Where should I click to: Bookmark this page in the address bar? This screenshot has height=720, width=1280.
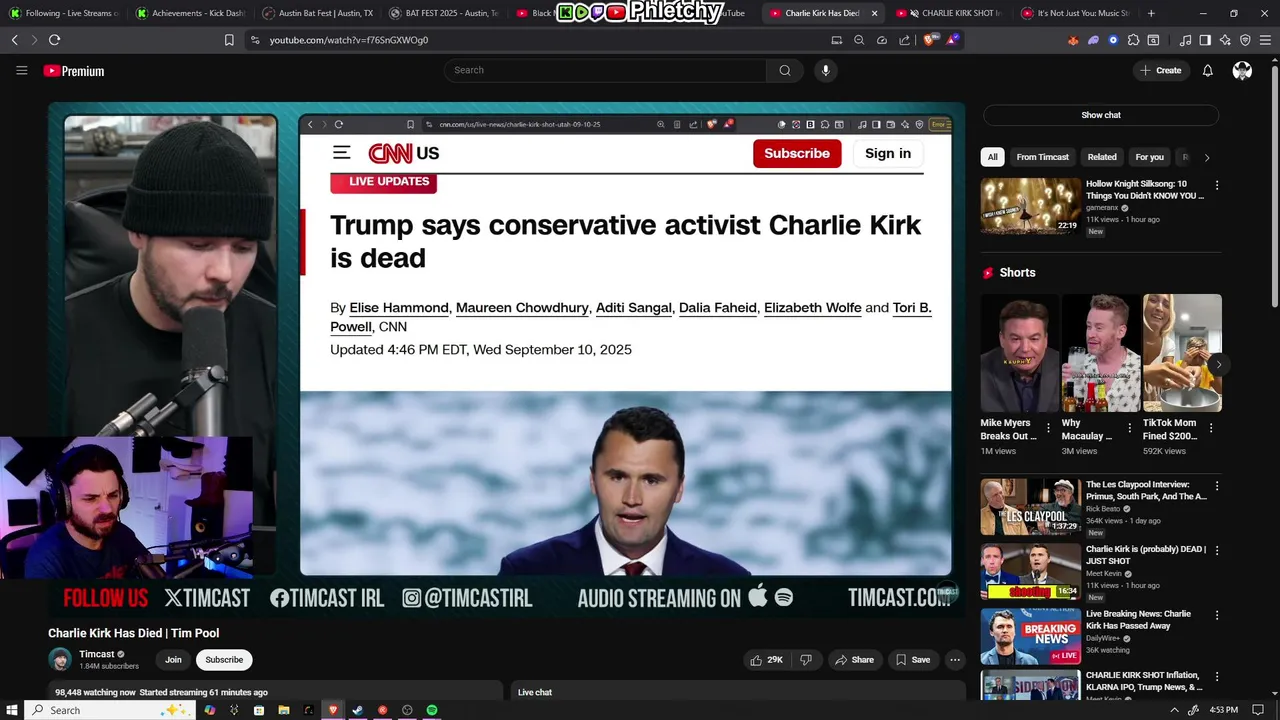click(x=229, y=40)
